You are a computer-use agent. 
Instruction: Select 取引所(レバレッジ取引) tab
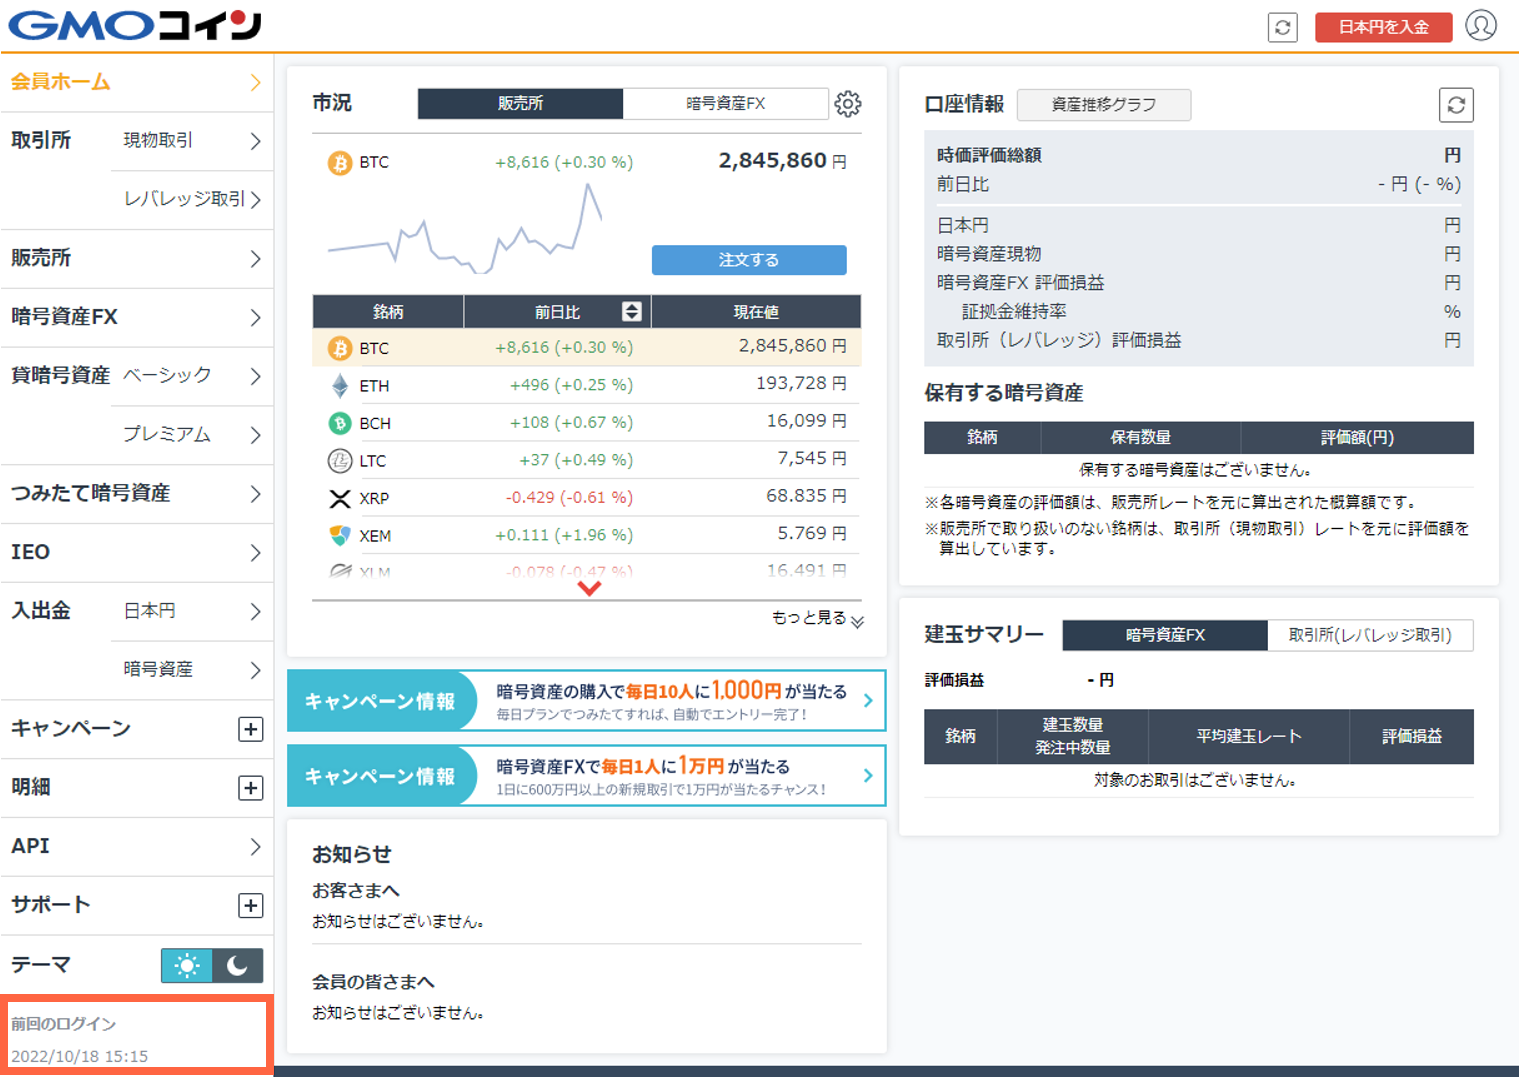tap(1370, 635)
